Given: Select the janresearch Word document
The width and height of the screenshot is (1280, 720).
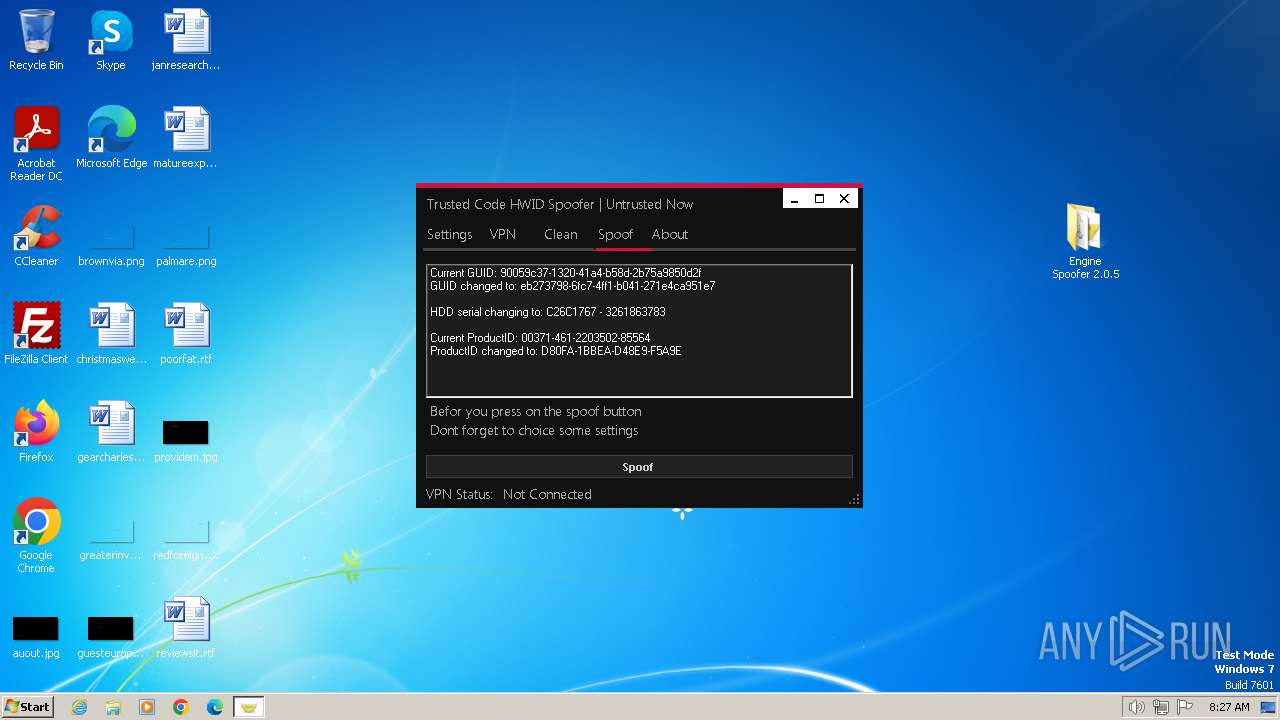Looking at the screenshot, I should point(186,40).
